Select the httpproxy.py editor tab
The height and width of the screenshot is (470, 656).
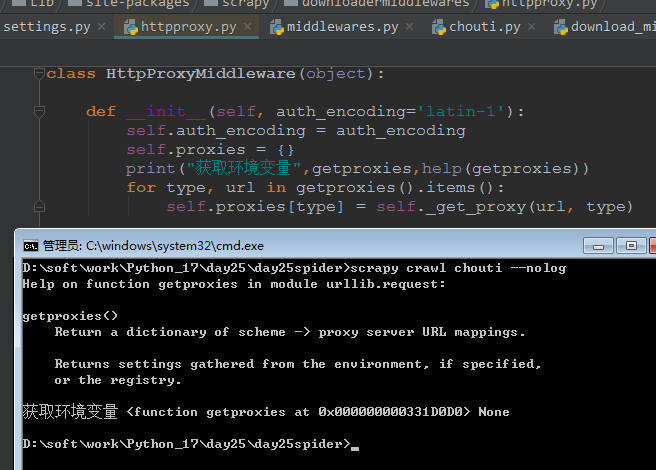coord(189,27)
